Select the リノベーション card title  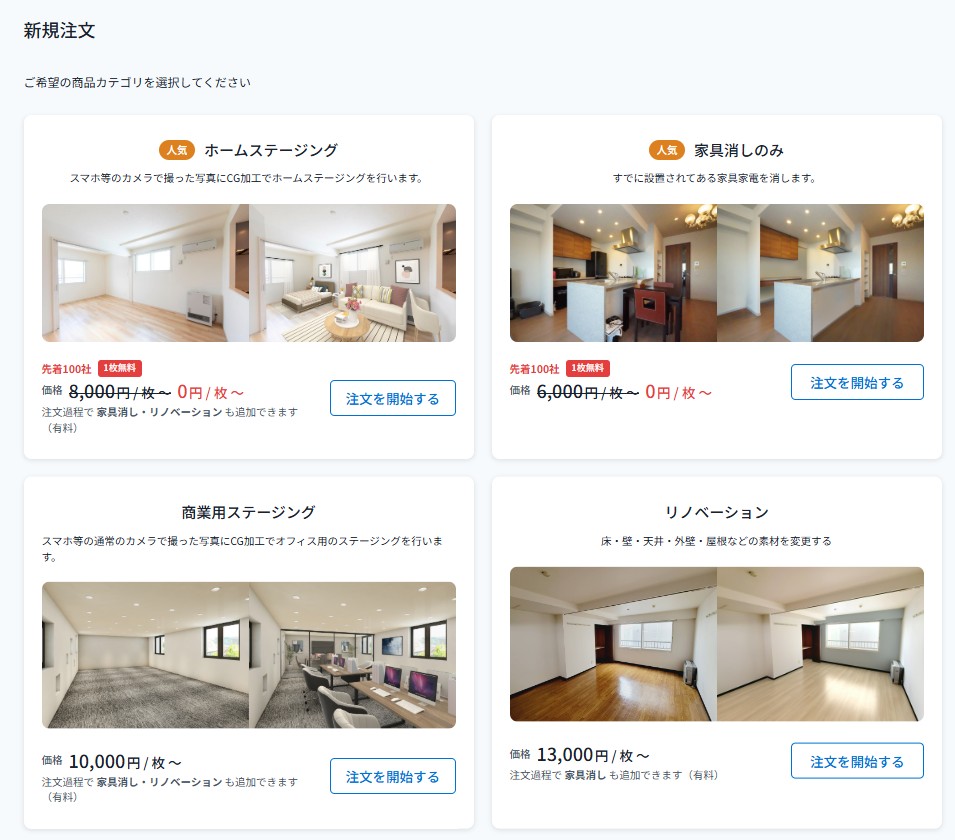(717, 512)
